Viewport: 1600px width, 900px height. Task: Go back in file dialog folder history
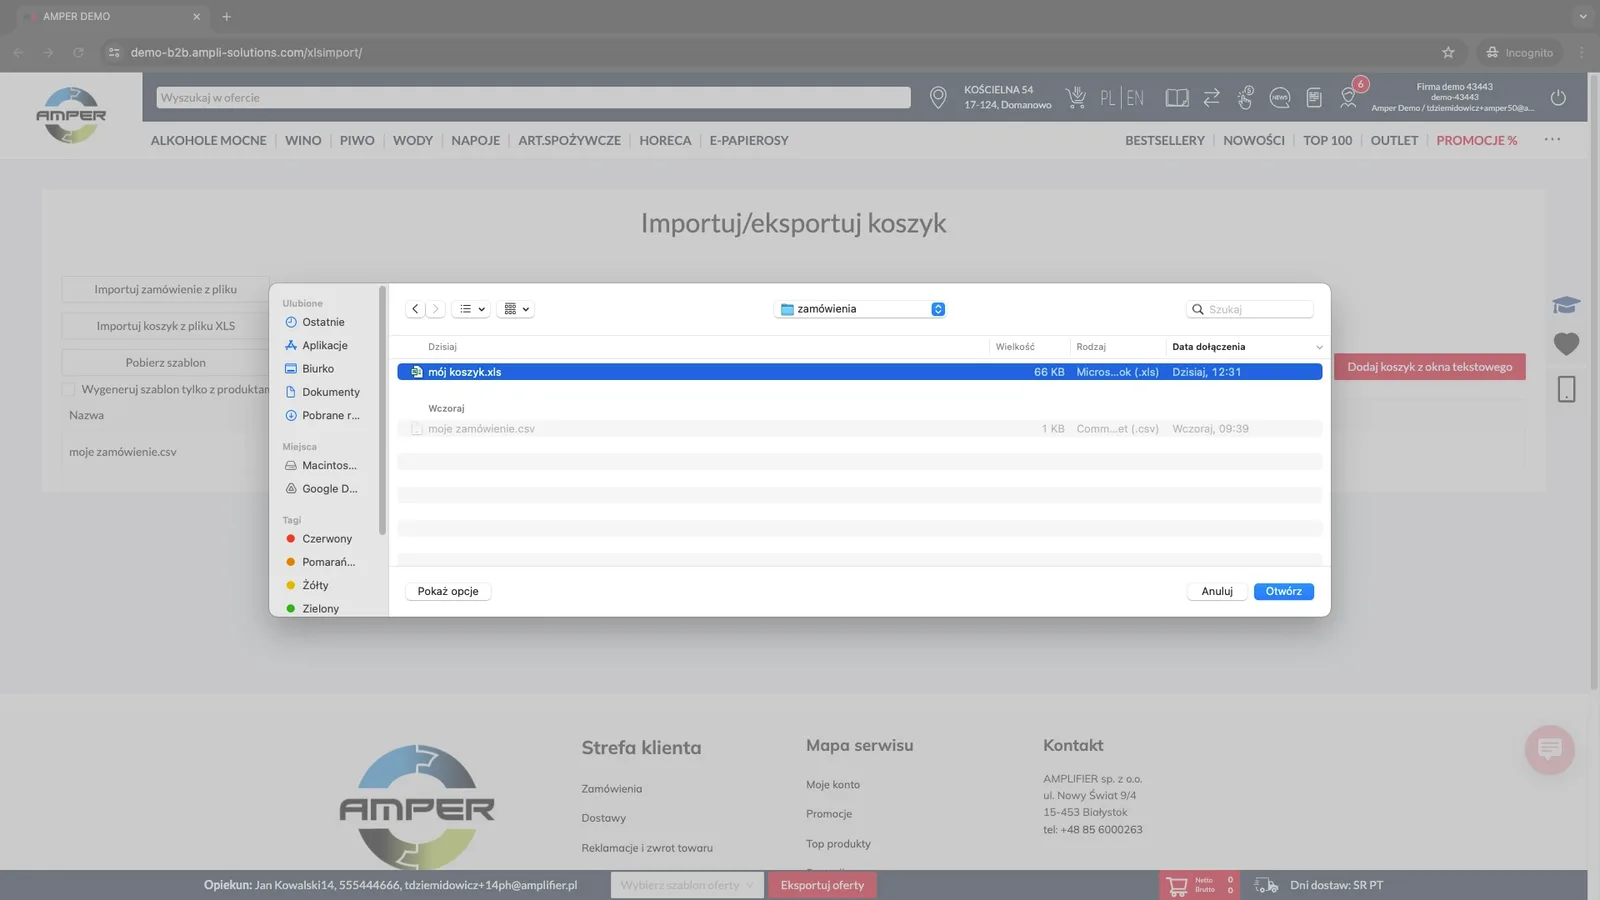coord(415,309)
